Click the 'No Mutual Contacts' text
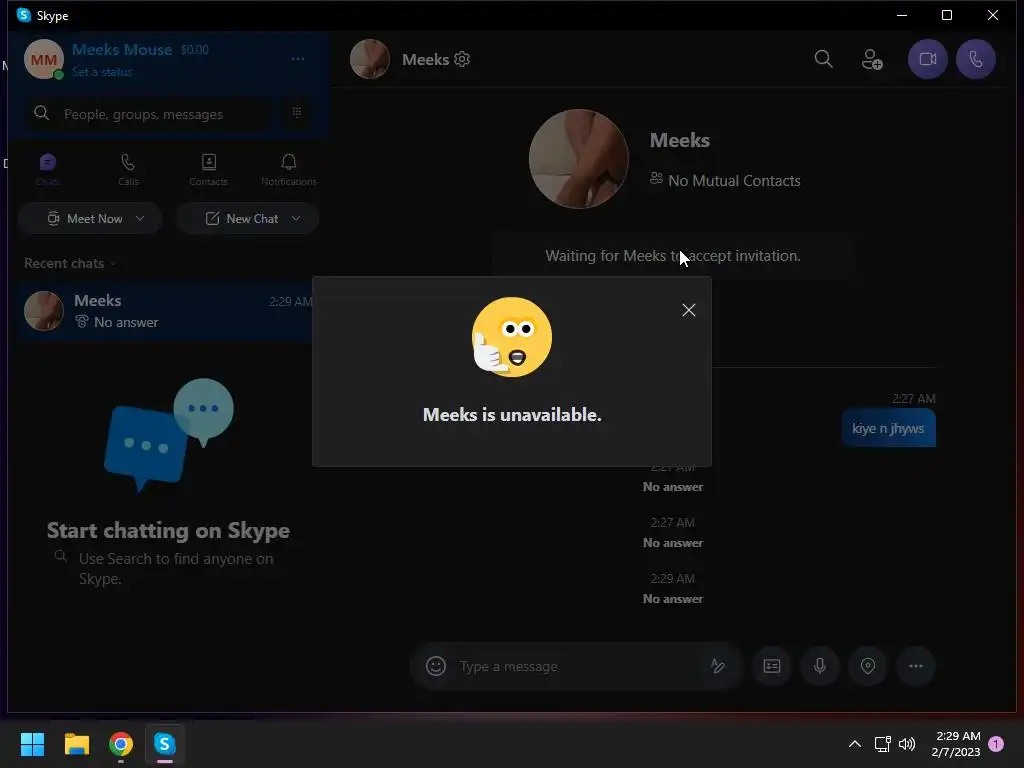 734,181
